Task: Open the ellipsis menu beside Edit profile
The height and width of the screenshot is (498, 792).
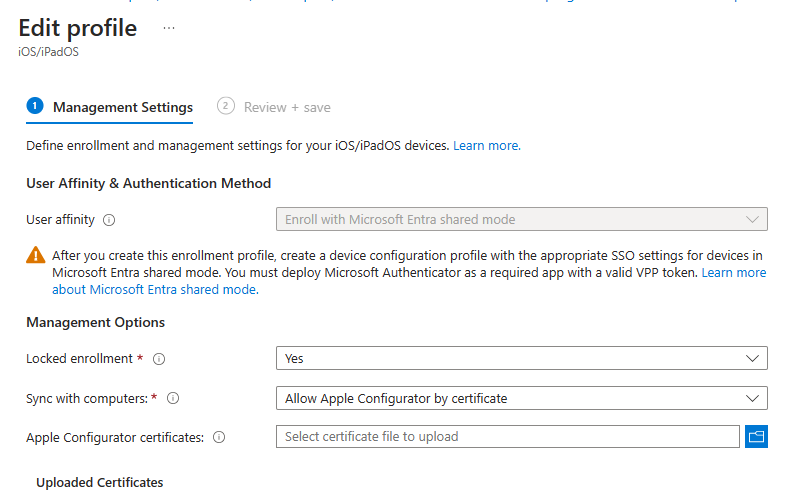Action: tap(169, 28)
